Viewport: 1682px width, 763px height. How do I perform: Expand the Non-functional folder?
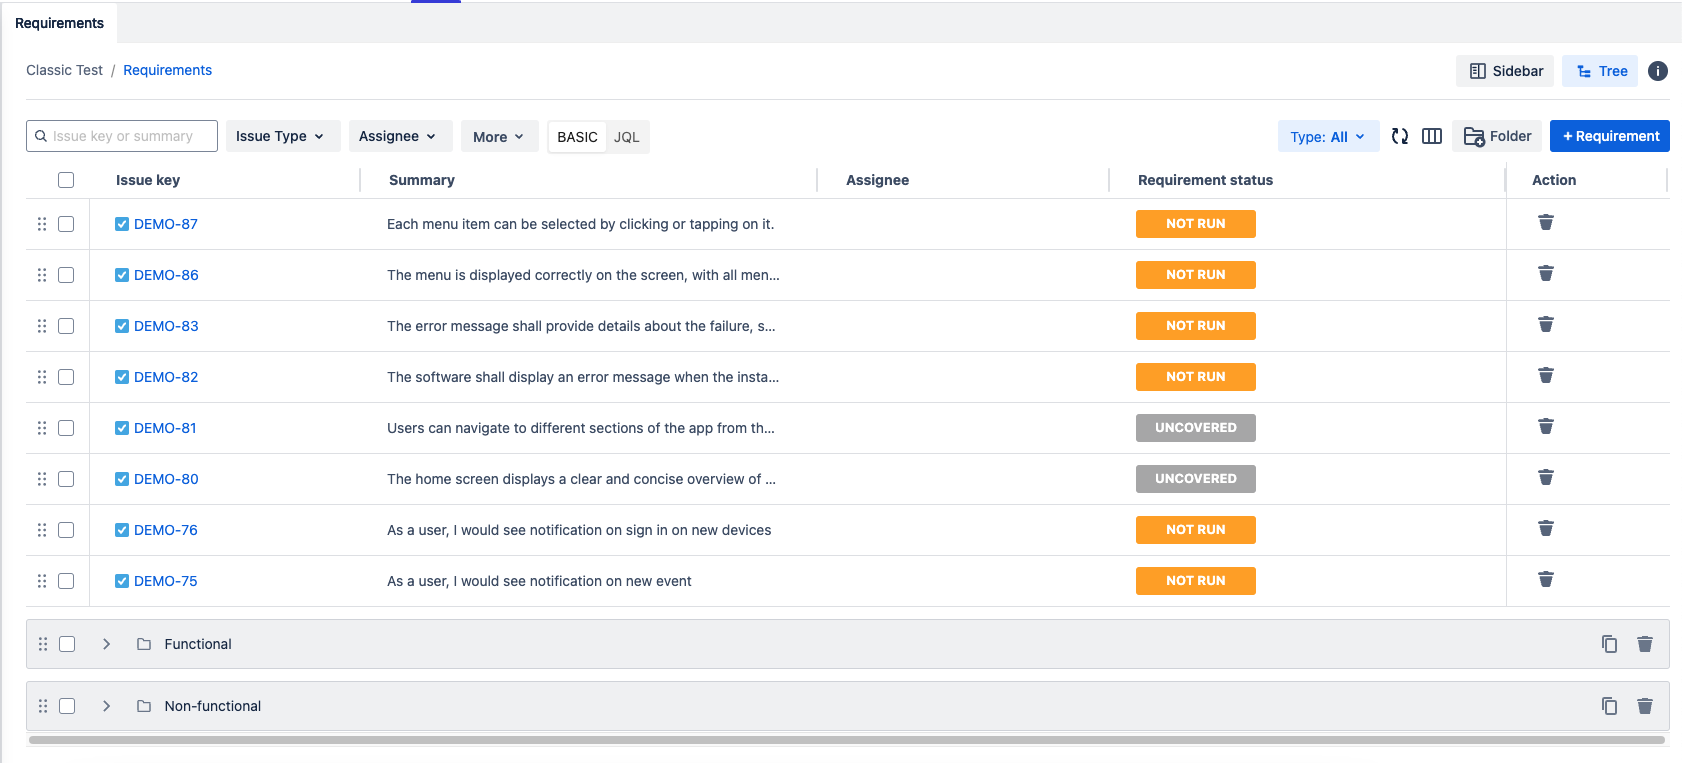pyautogui.click(x=106, y=706)
